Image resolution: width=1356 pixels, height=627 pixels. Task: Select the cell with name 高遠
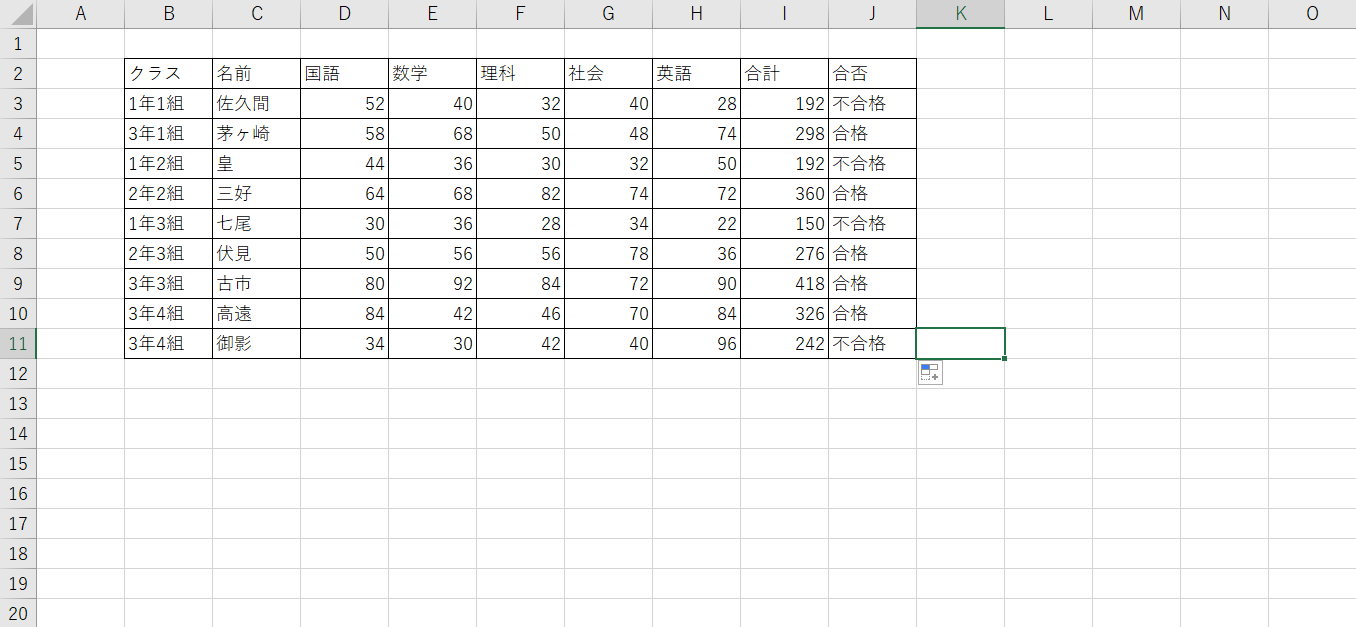257,314
